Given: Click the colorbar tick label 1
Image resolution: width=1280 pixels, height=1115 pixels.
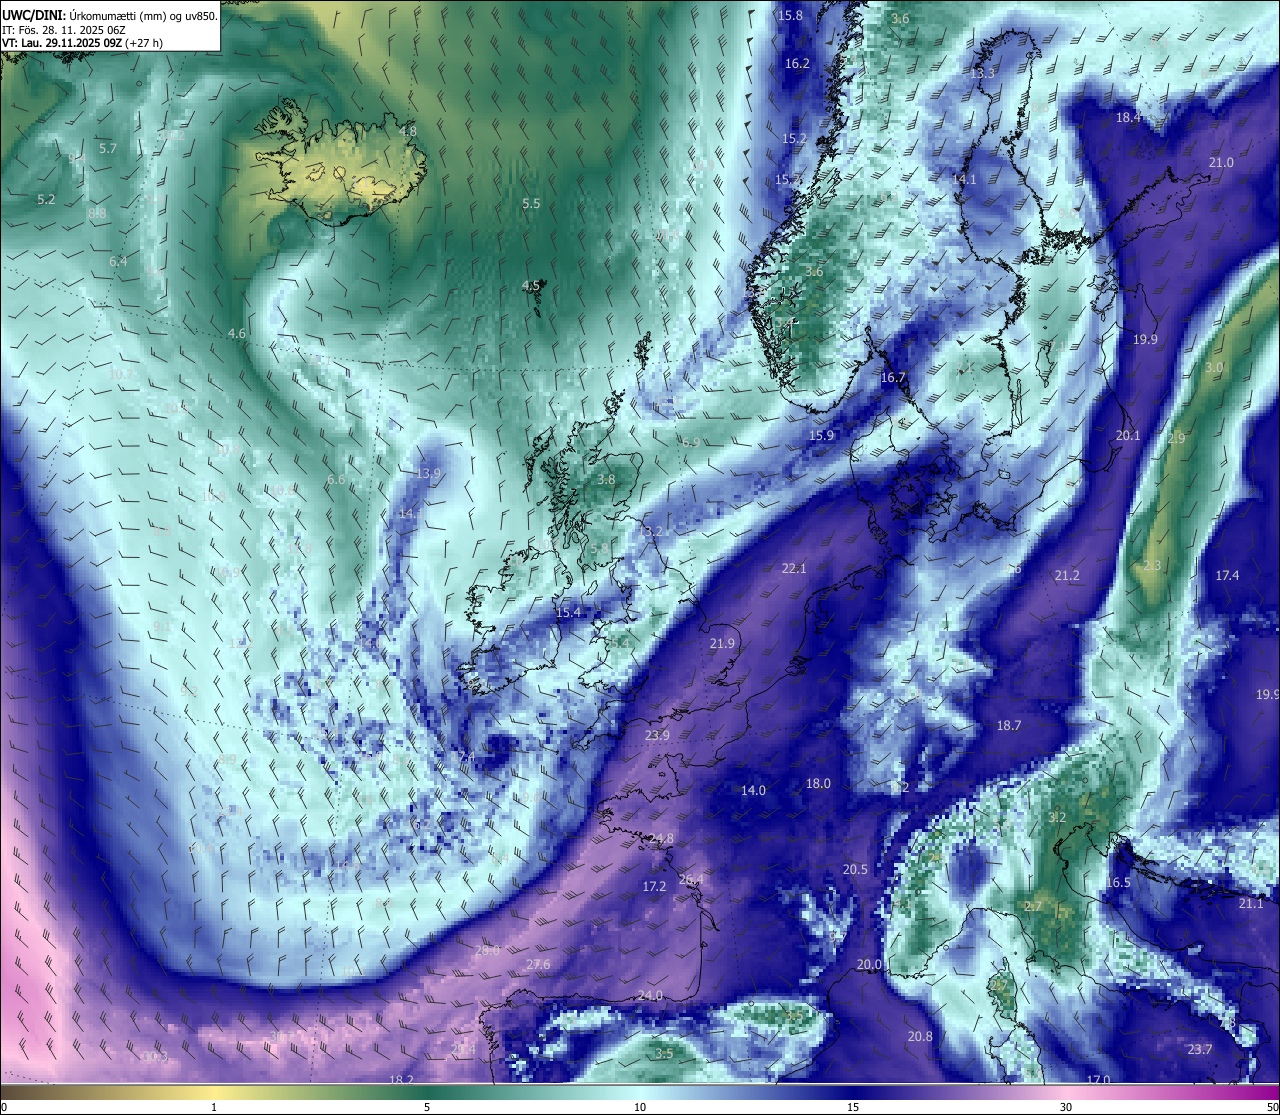Looking at the screenshot, I should coord(214,1106).
